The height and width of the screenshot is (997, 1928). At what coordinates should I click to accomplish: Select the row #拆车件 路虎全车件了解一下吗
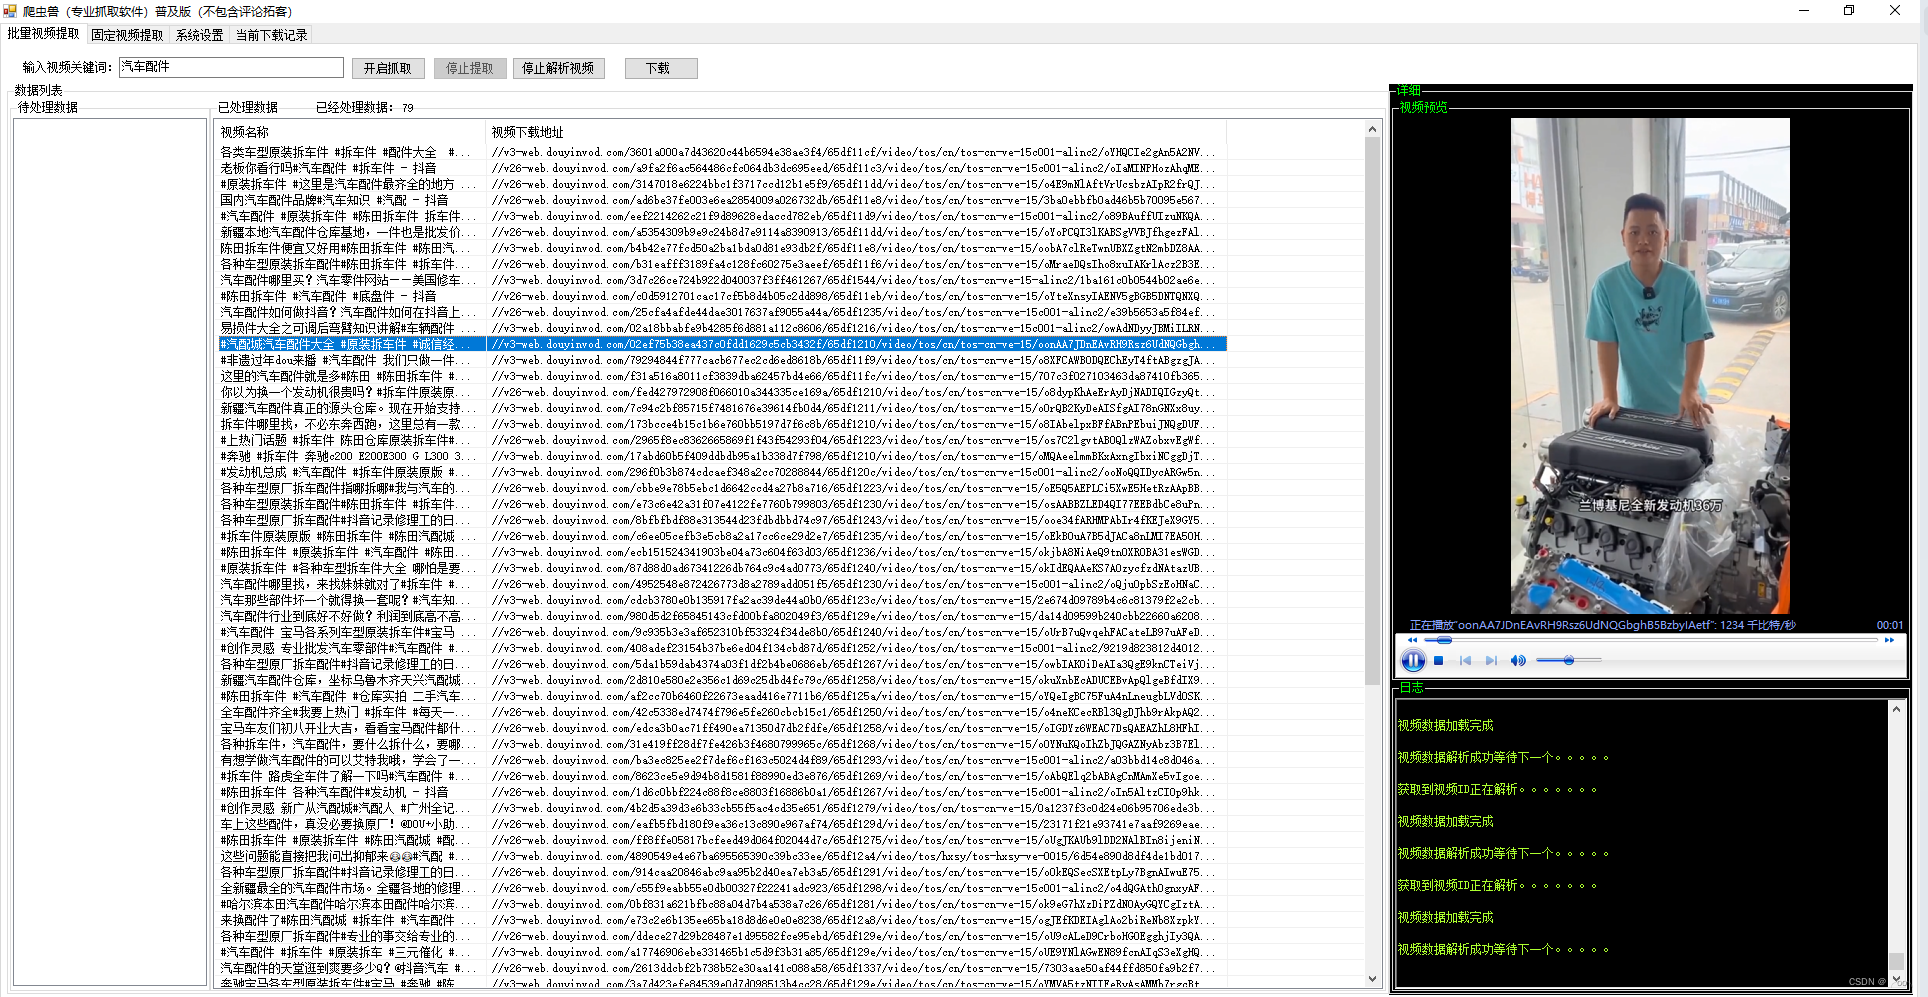(x=722, y=776)
